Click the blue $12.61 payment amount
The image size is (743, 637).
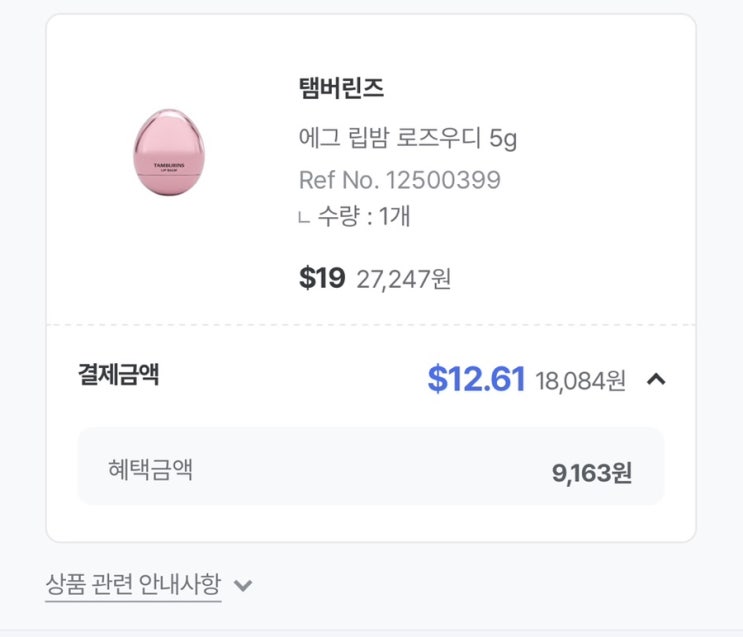476,379
